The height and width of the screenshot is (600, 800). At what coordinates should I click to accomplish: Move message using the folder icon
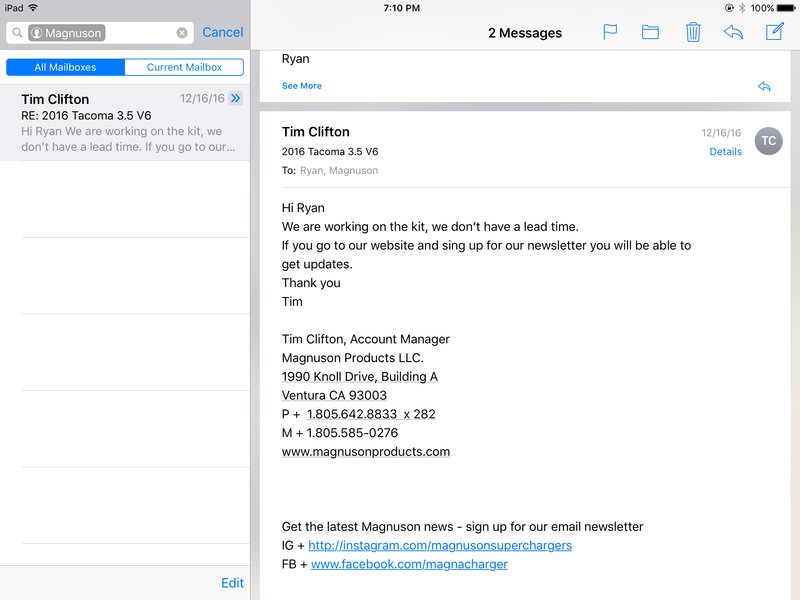pos(650,32)
